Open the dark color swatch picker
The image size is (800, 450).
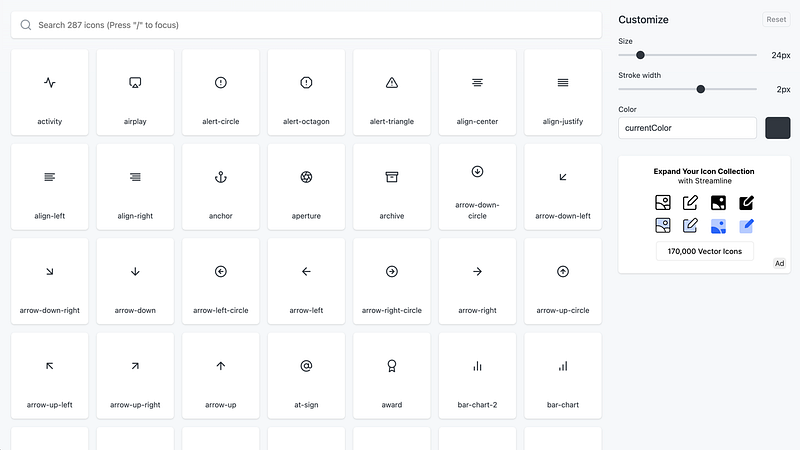pyautogui.click(x=778, y=128)
